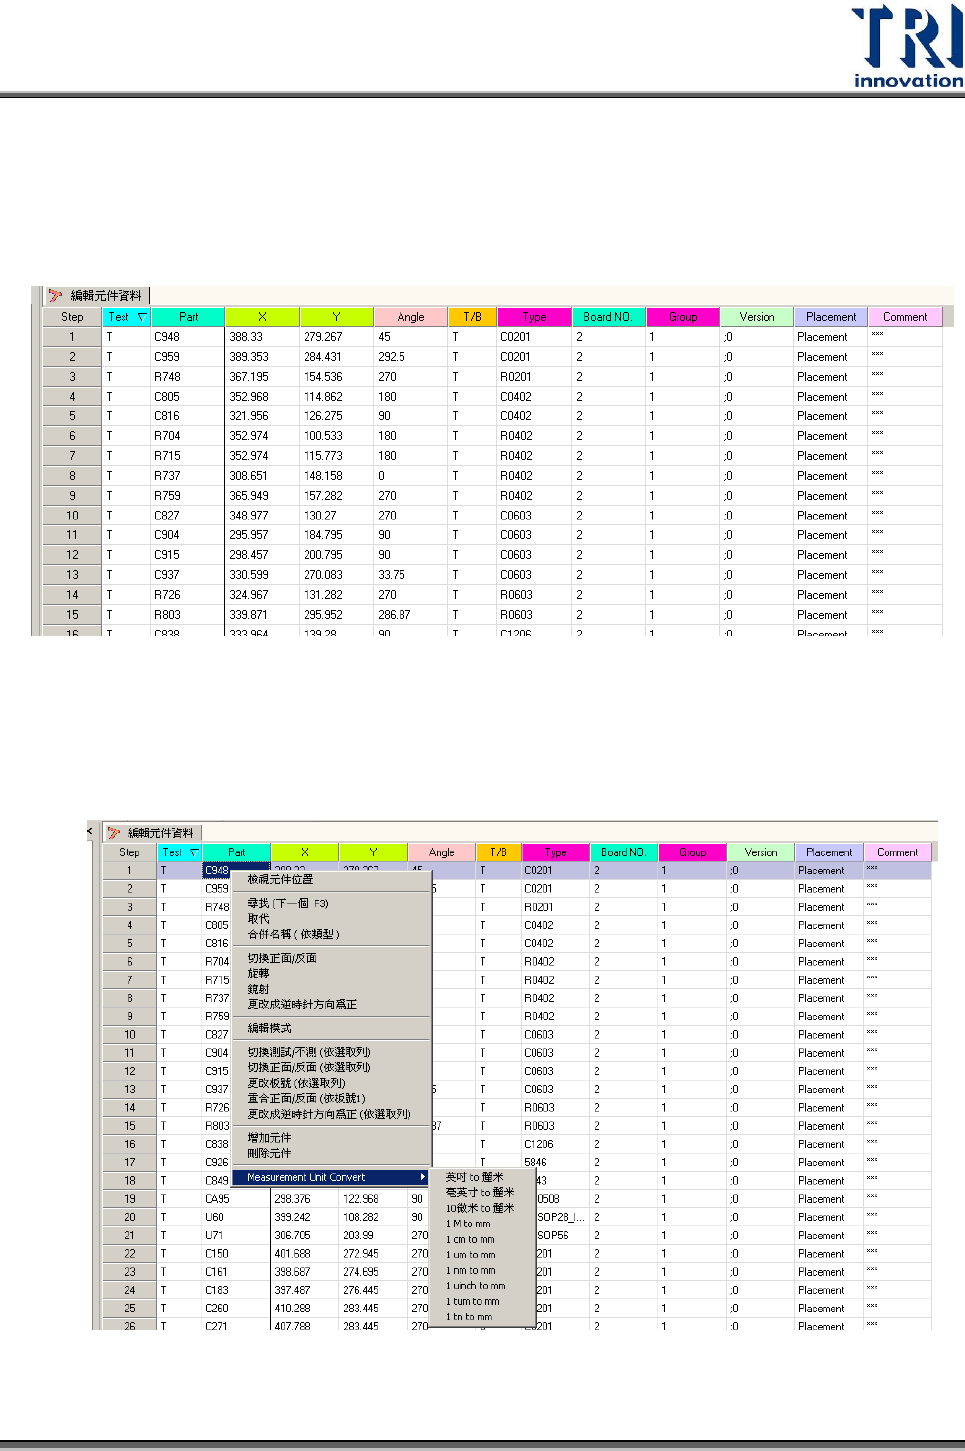
Task: Select 1 M to mm conversion
Action: coord(468,1224)
